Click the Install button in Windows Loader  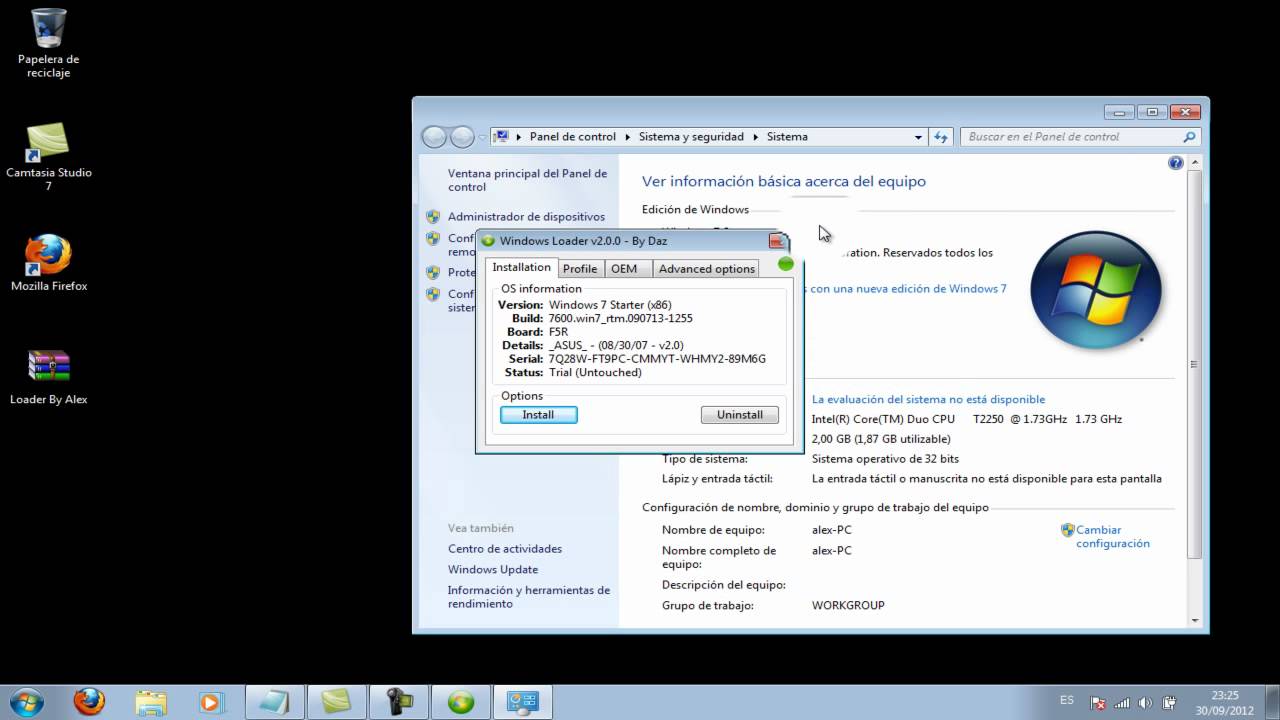538,415
